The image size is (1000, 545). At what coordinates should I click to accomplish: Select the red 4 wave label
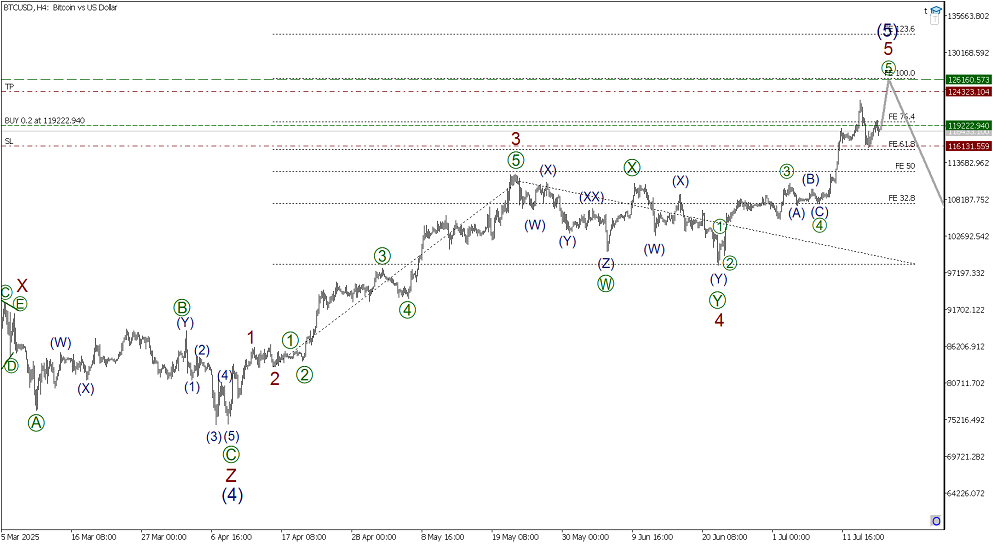coord(719,320)
